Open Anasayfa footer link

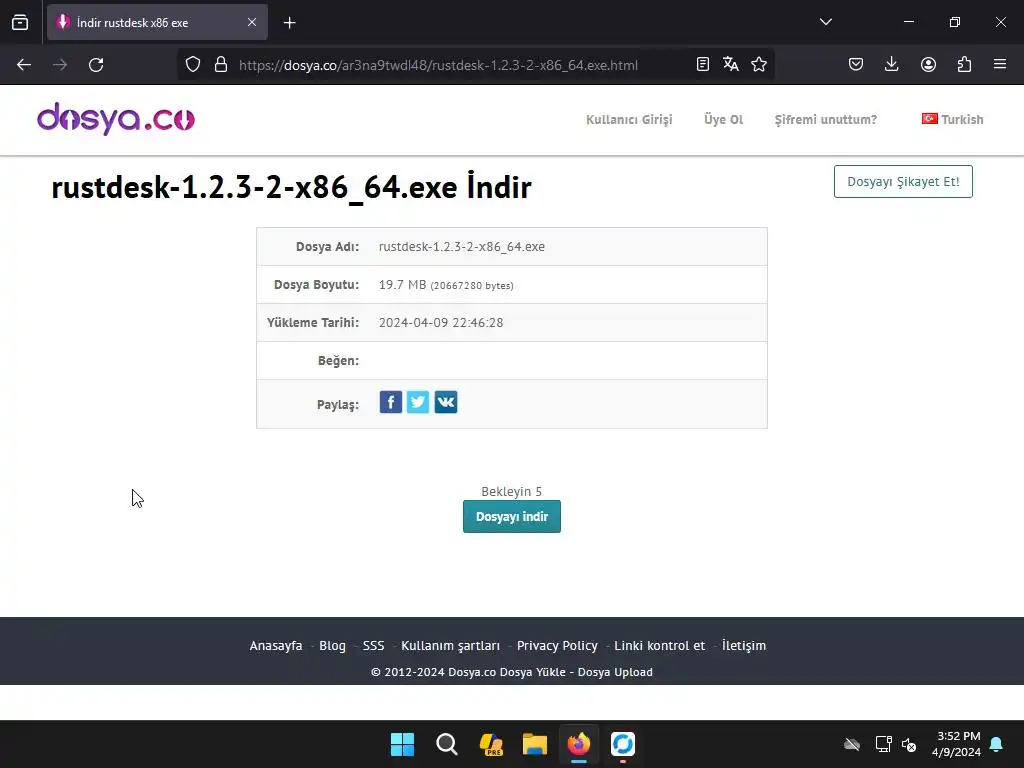tap(276, 645)
